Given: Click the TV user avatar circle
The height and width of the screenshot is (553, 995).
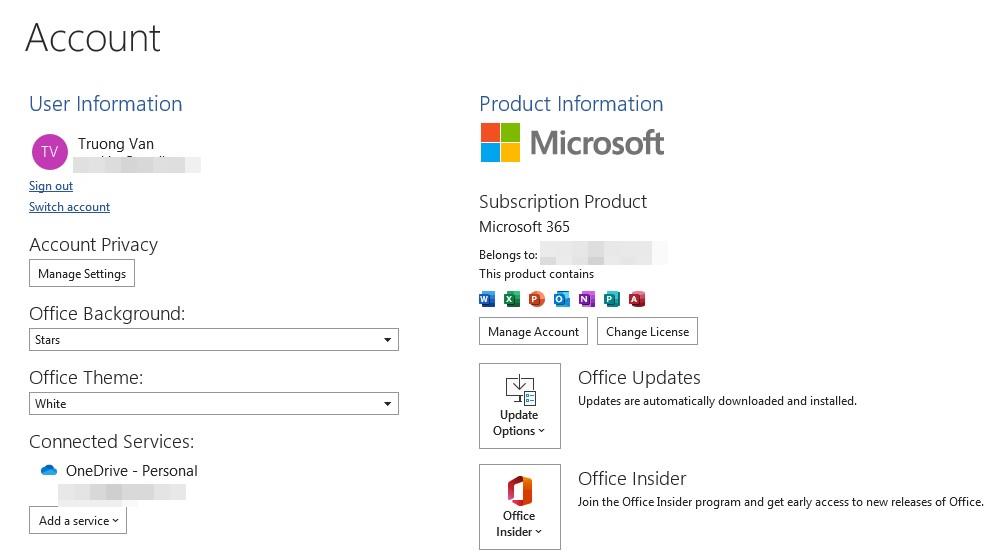Looking at the screenshot, I should click(49, 152).
